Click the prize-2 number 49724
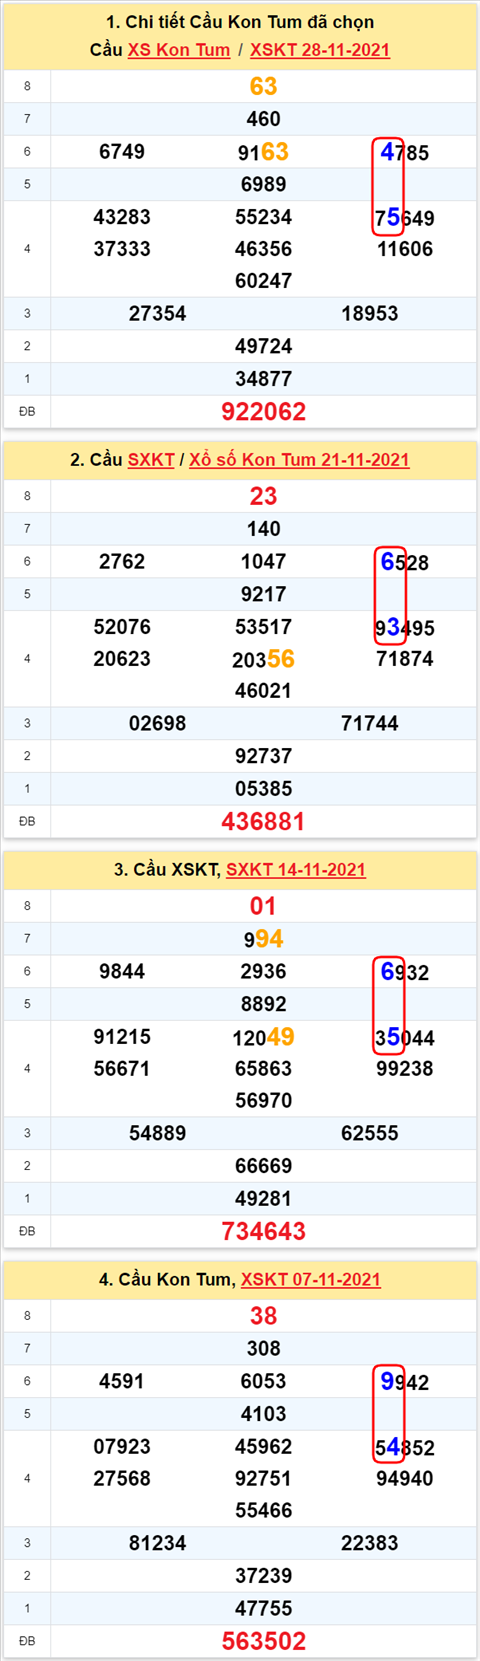Screen dimensions: 480x1661 pos(264,347)
